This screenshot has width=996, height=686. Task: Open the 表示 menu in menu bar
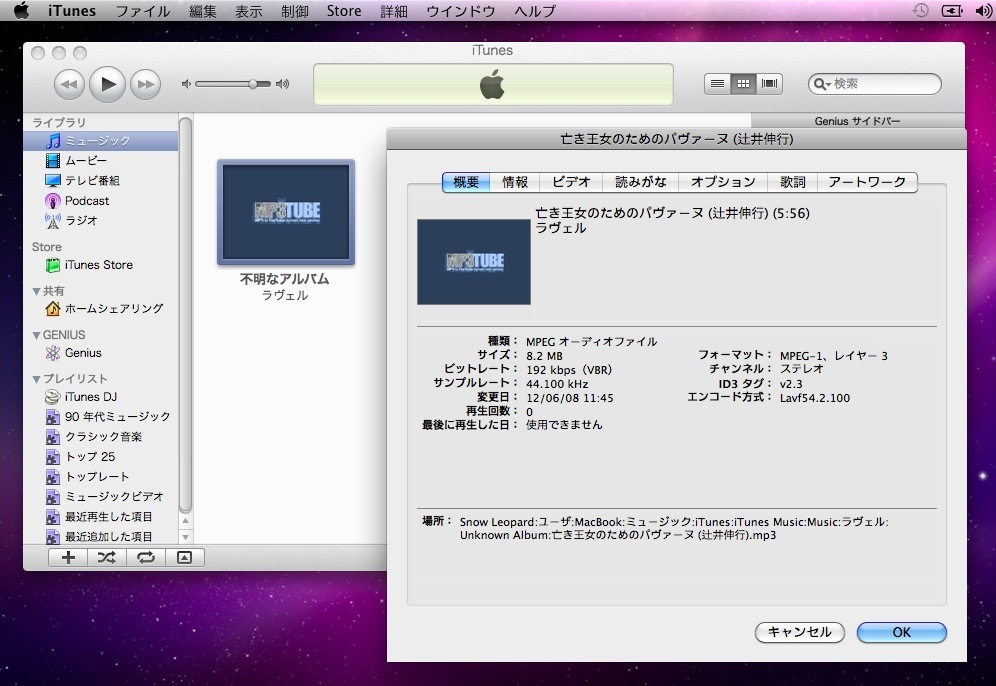pyautogui.click(x=249, y=11)
